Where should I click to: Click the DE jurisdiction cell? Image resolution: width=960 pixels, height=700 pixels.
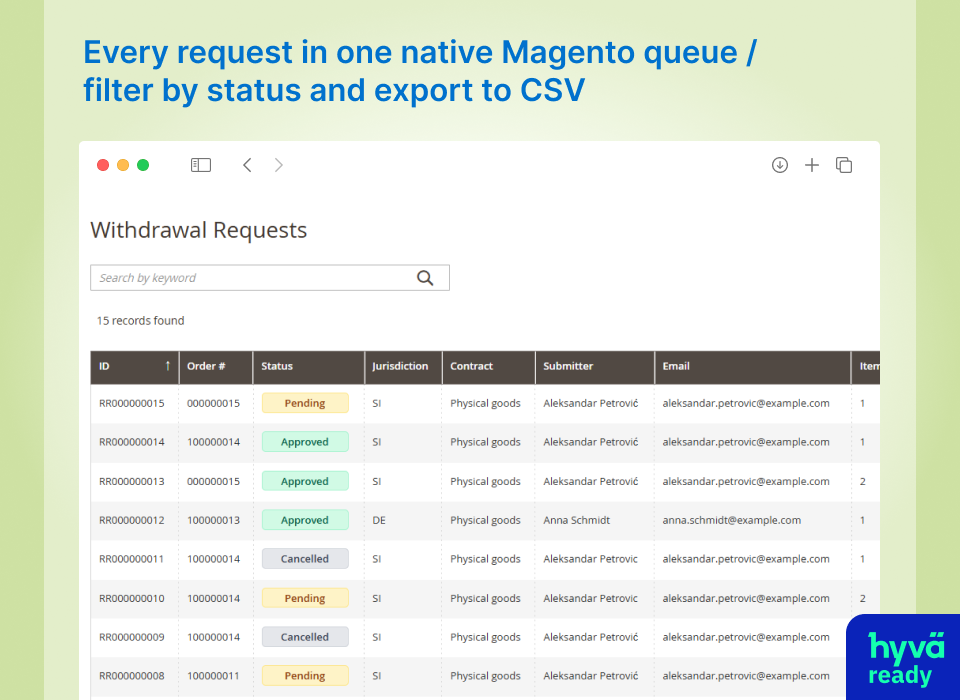pyautogui.click(x=379, y=520)
